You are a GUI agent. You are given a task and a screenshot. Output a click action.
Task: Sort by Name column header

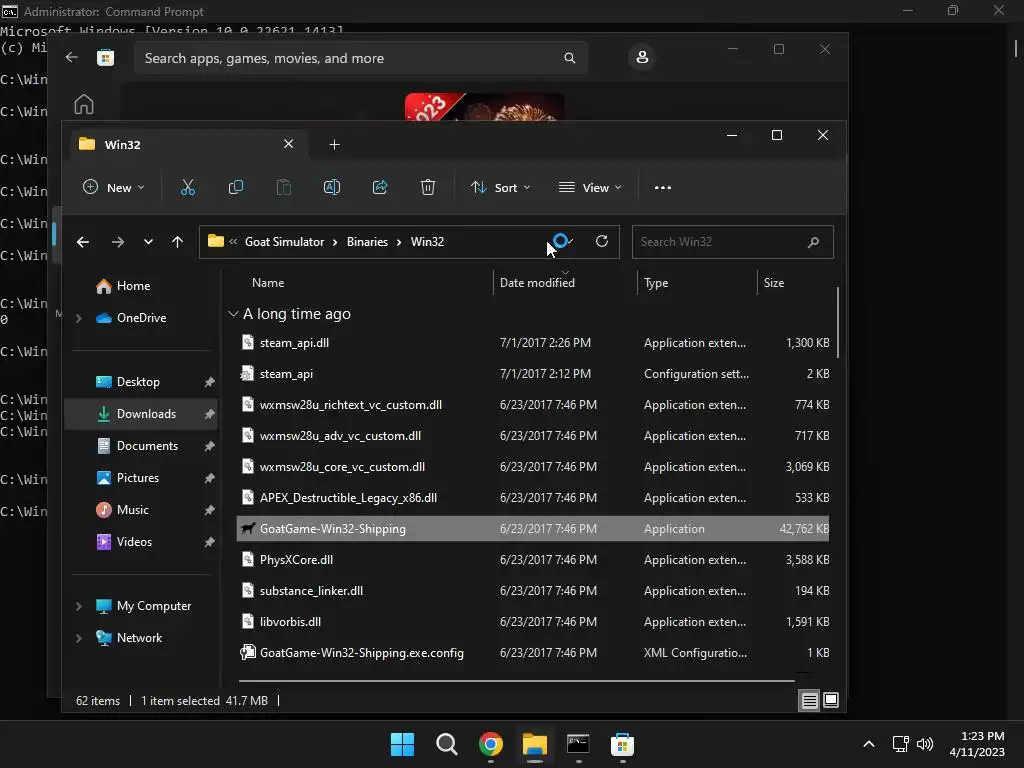click(x=268, y=283)
